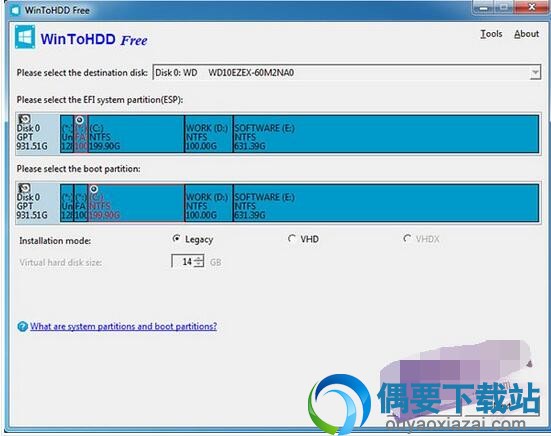Screen dimensions: 551x436
Task: Click the Disk 0 icon in boot section
Action: 24,188
